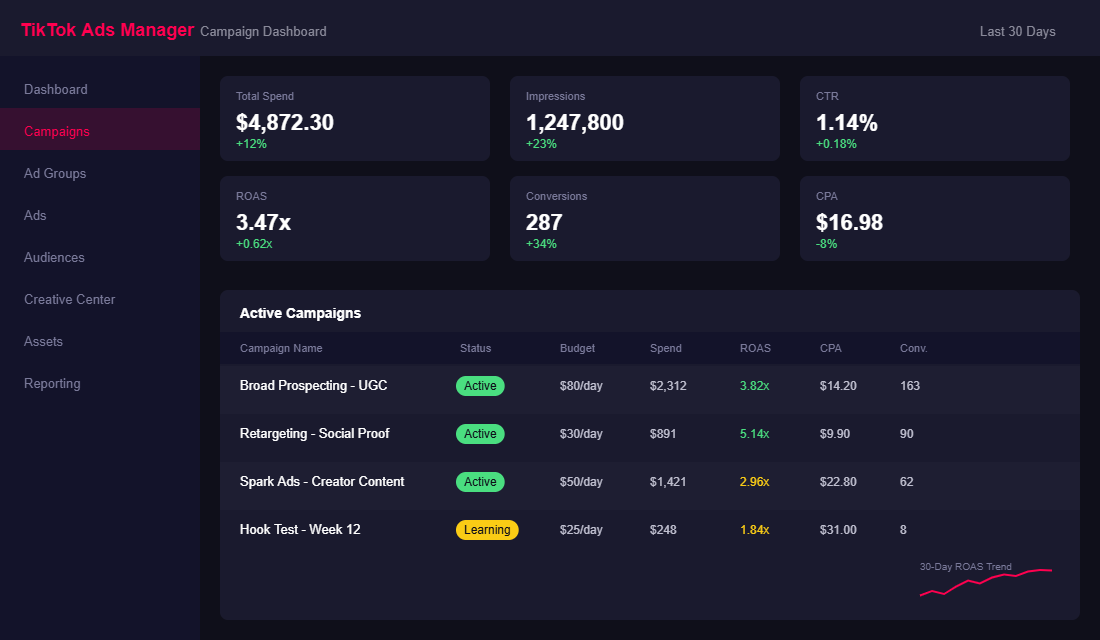Open the Spark Ads - Creator Content campaign

point(321,481)
